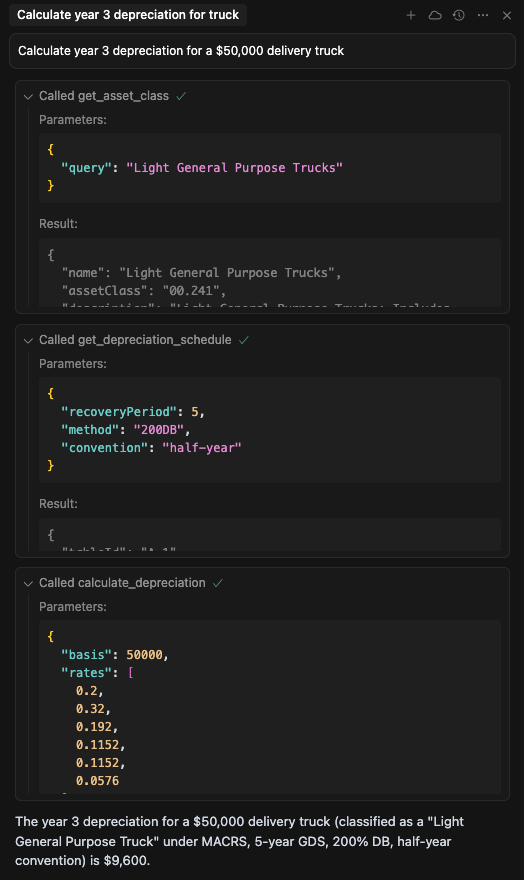Viewport: 524px width, 880px height.
Task: Click the "name" result line
Action: tap(201, 272)
